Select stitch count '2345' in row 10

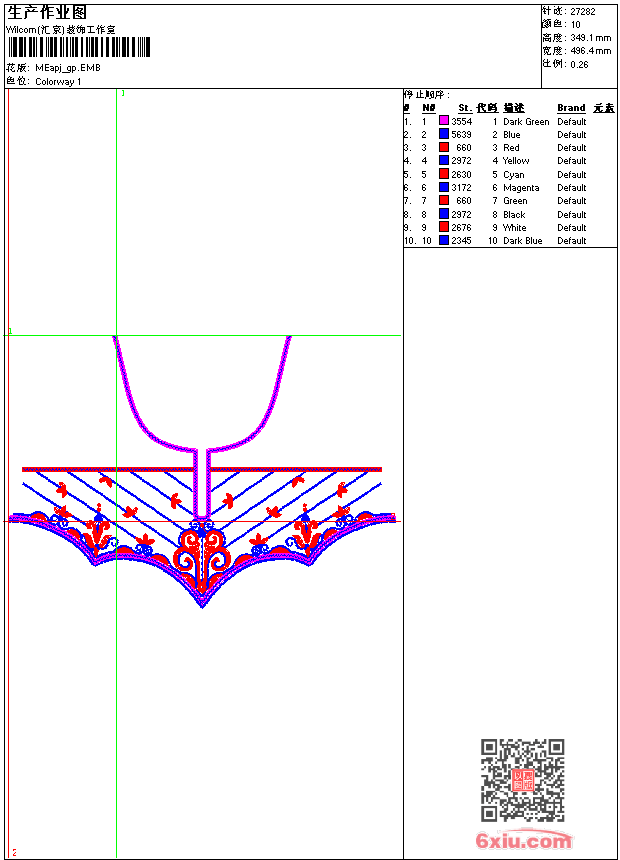click(461, 241)
